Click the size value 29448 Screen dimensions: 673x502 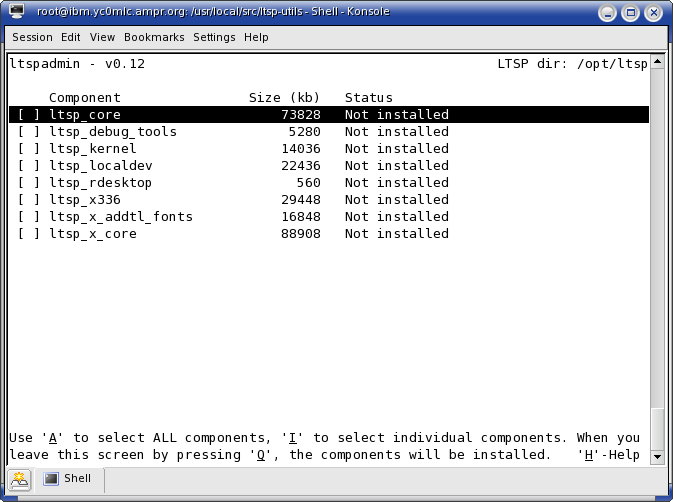click(x=301, y=200)
